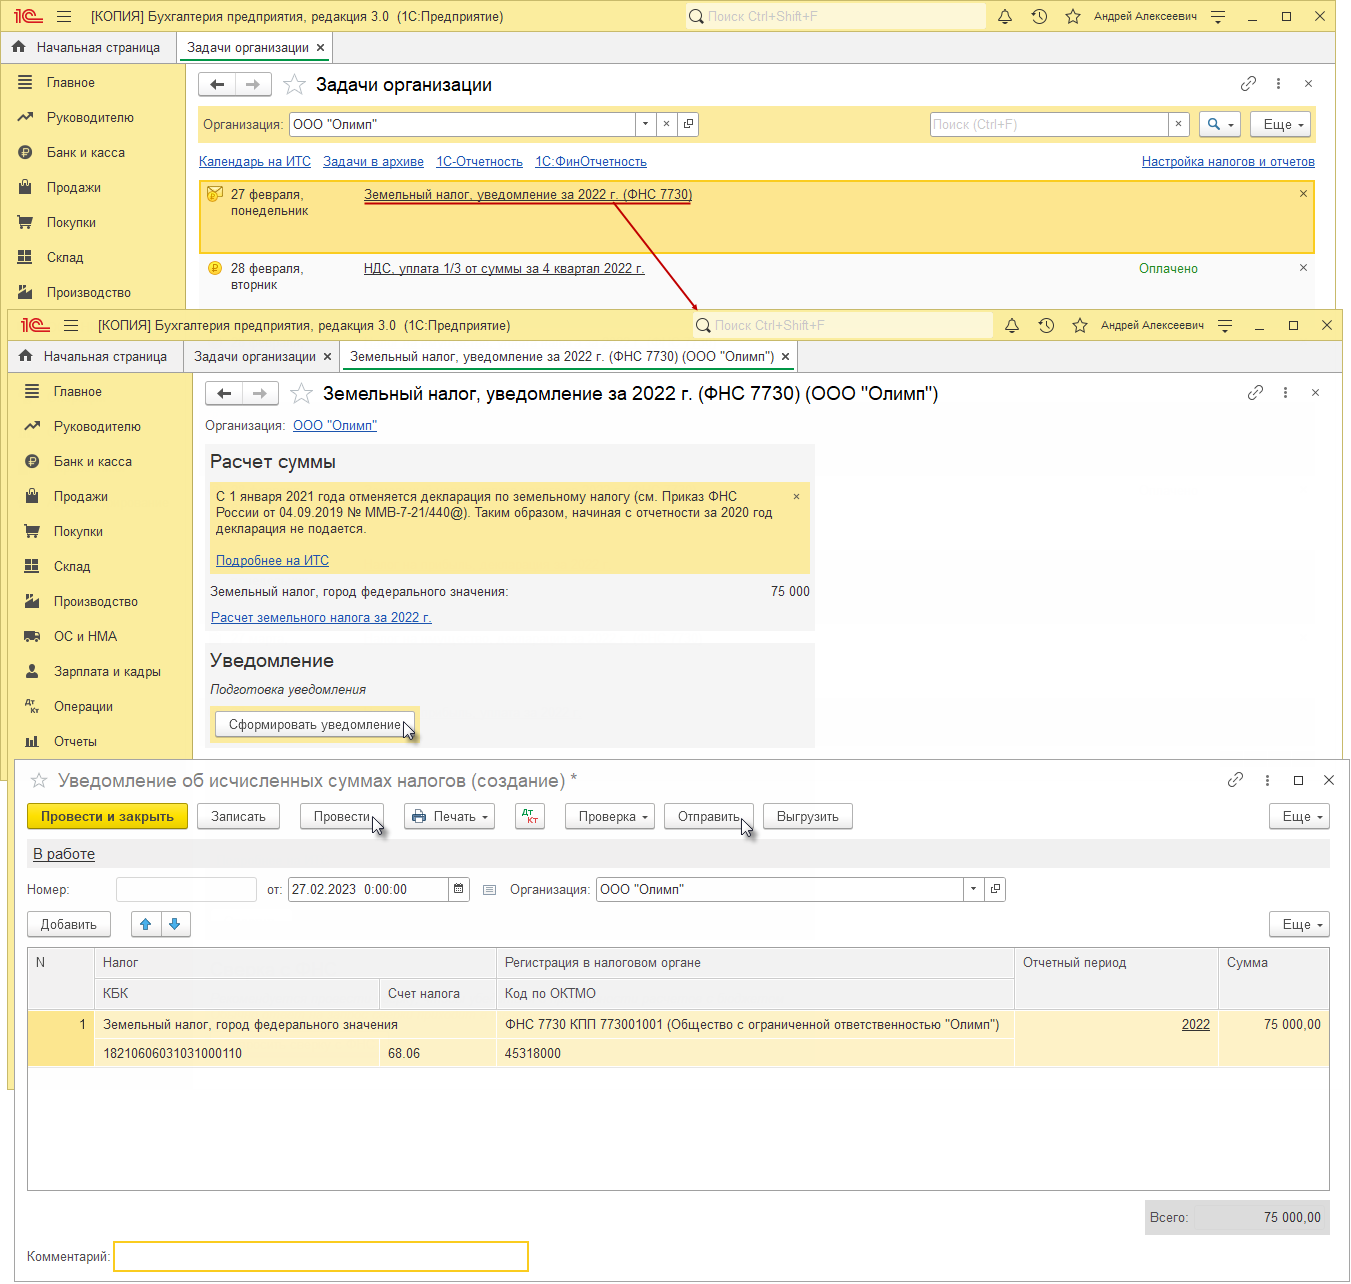Show Дт/Кт postings of the notification
This screenshot has width=1351, height=1284.
point(530,816)
